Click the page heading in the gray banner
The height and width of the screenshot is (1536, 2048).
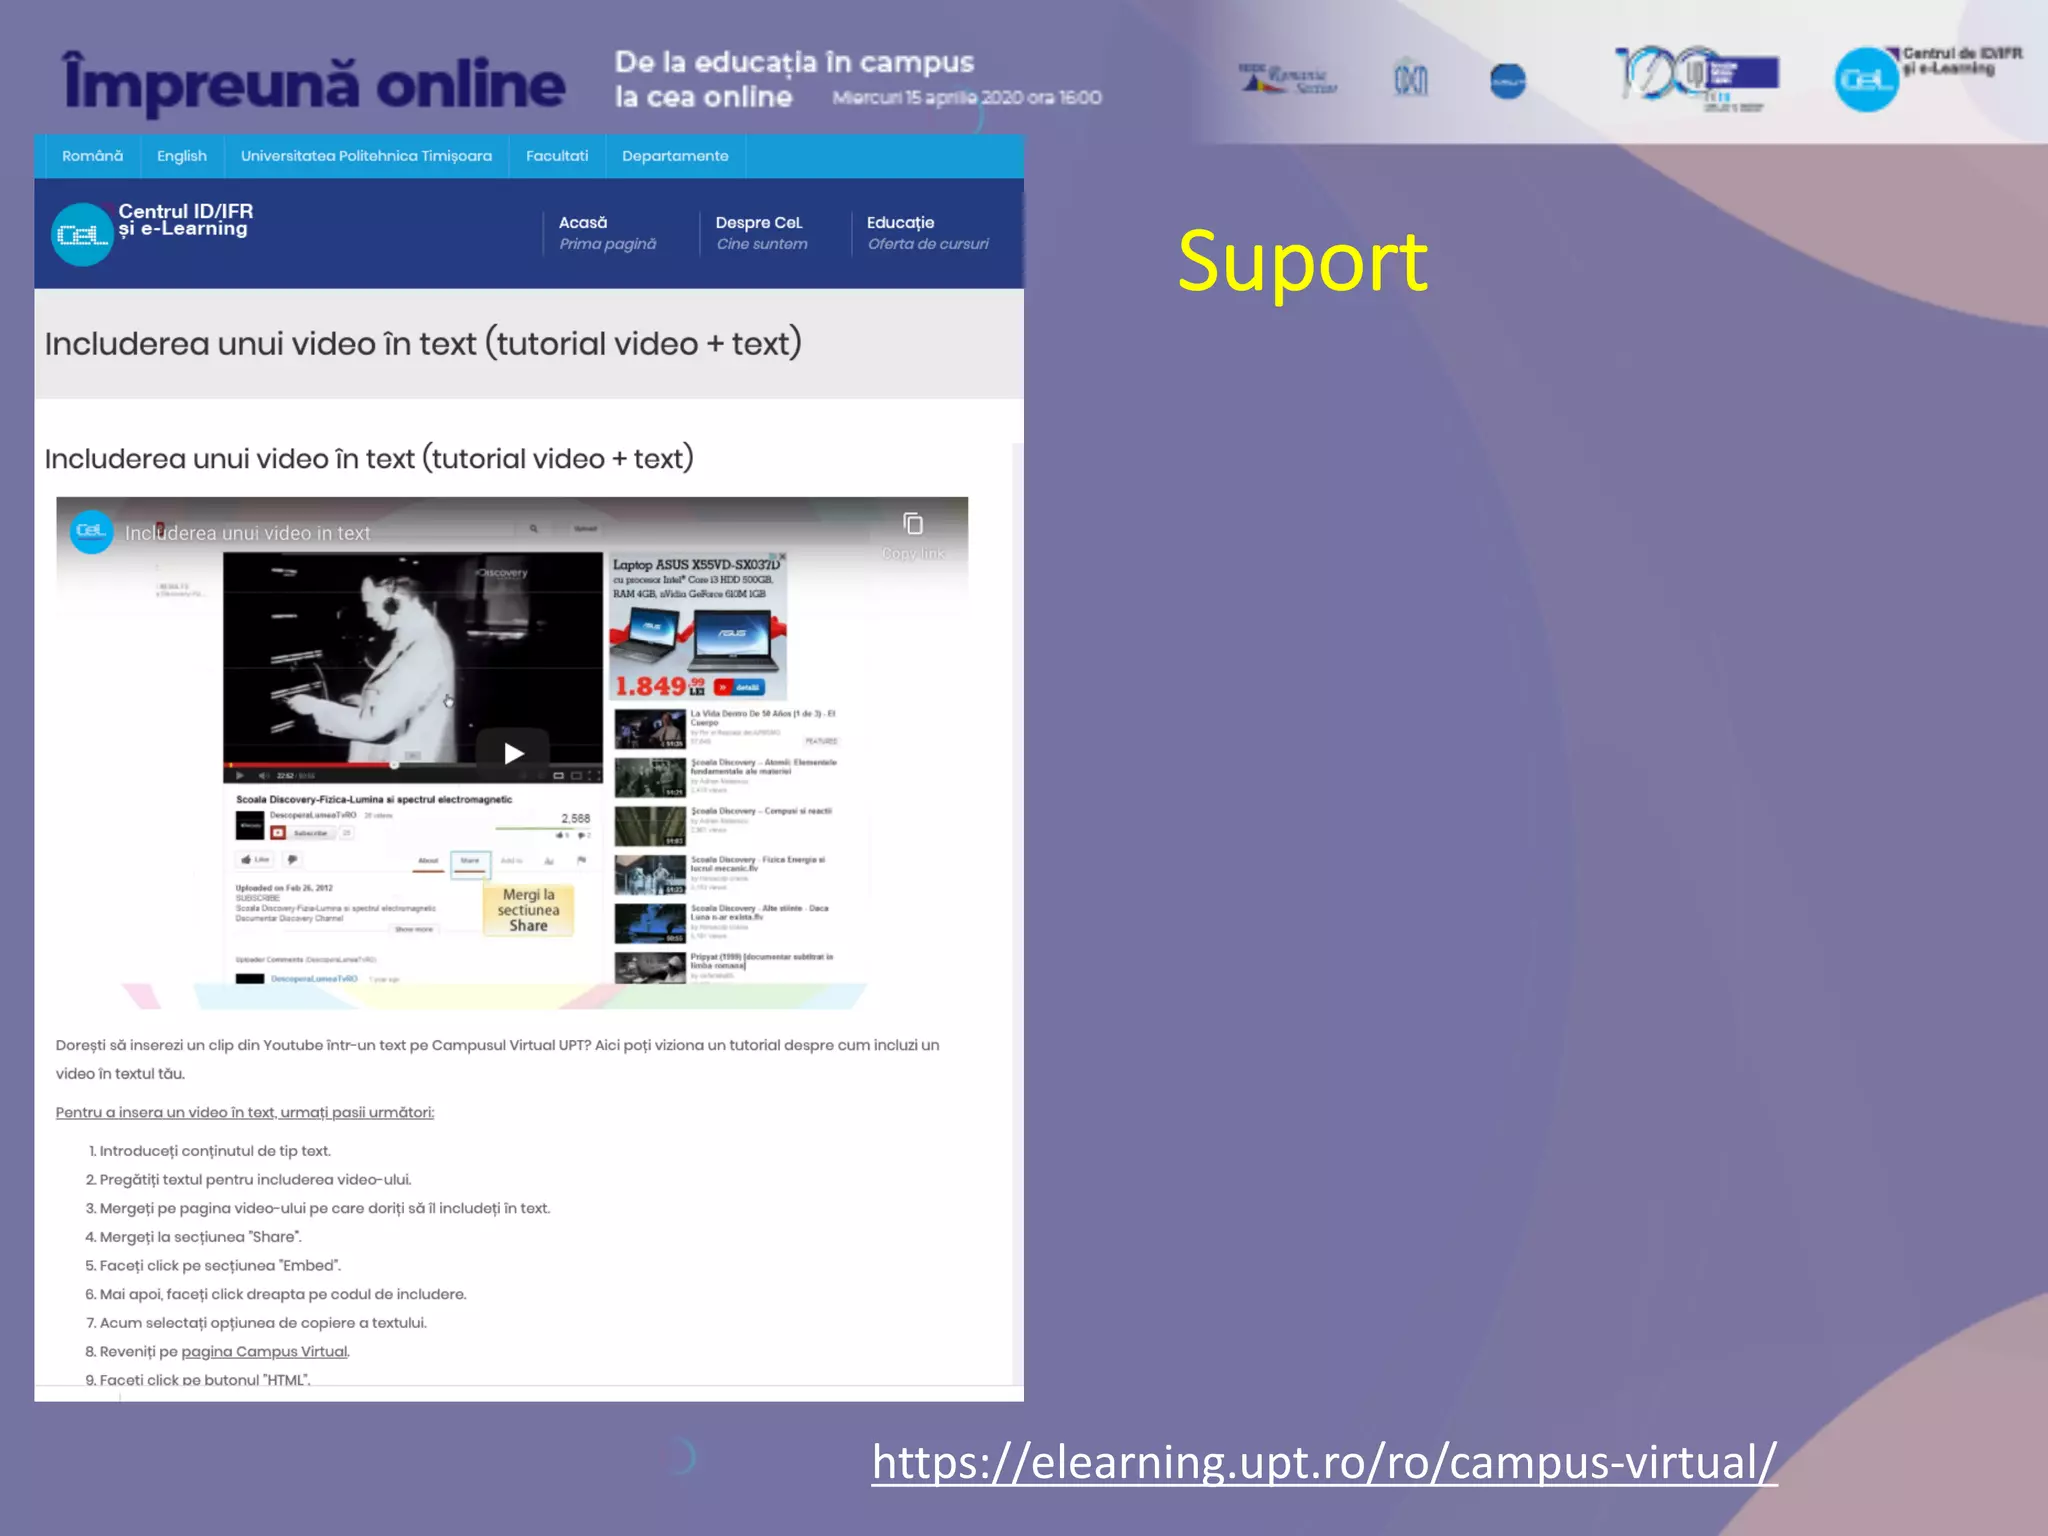pos(423,343)
